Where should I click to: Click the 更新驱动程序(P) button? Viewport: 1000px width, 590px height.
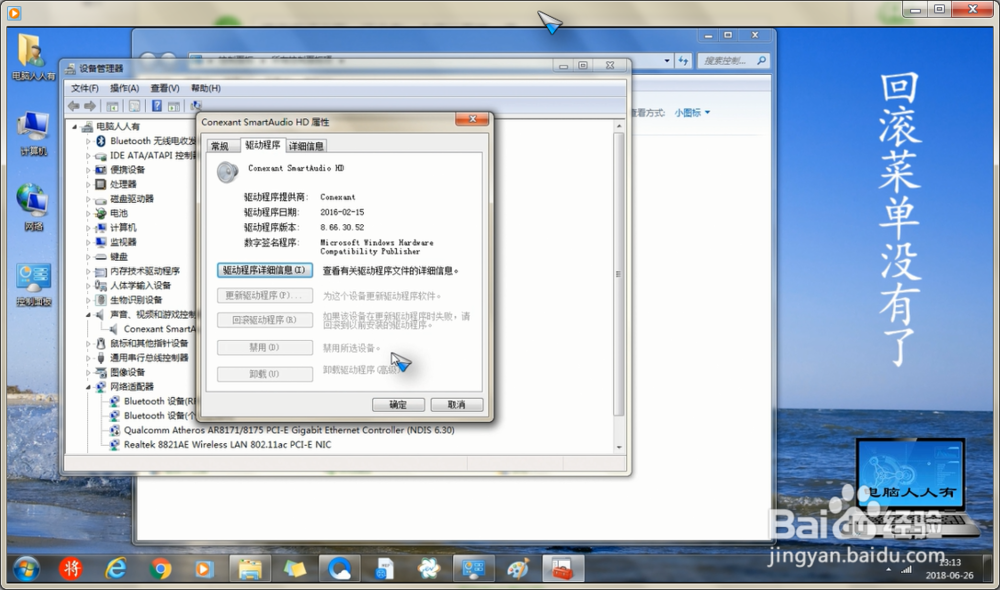coord(265,295)
